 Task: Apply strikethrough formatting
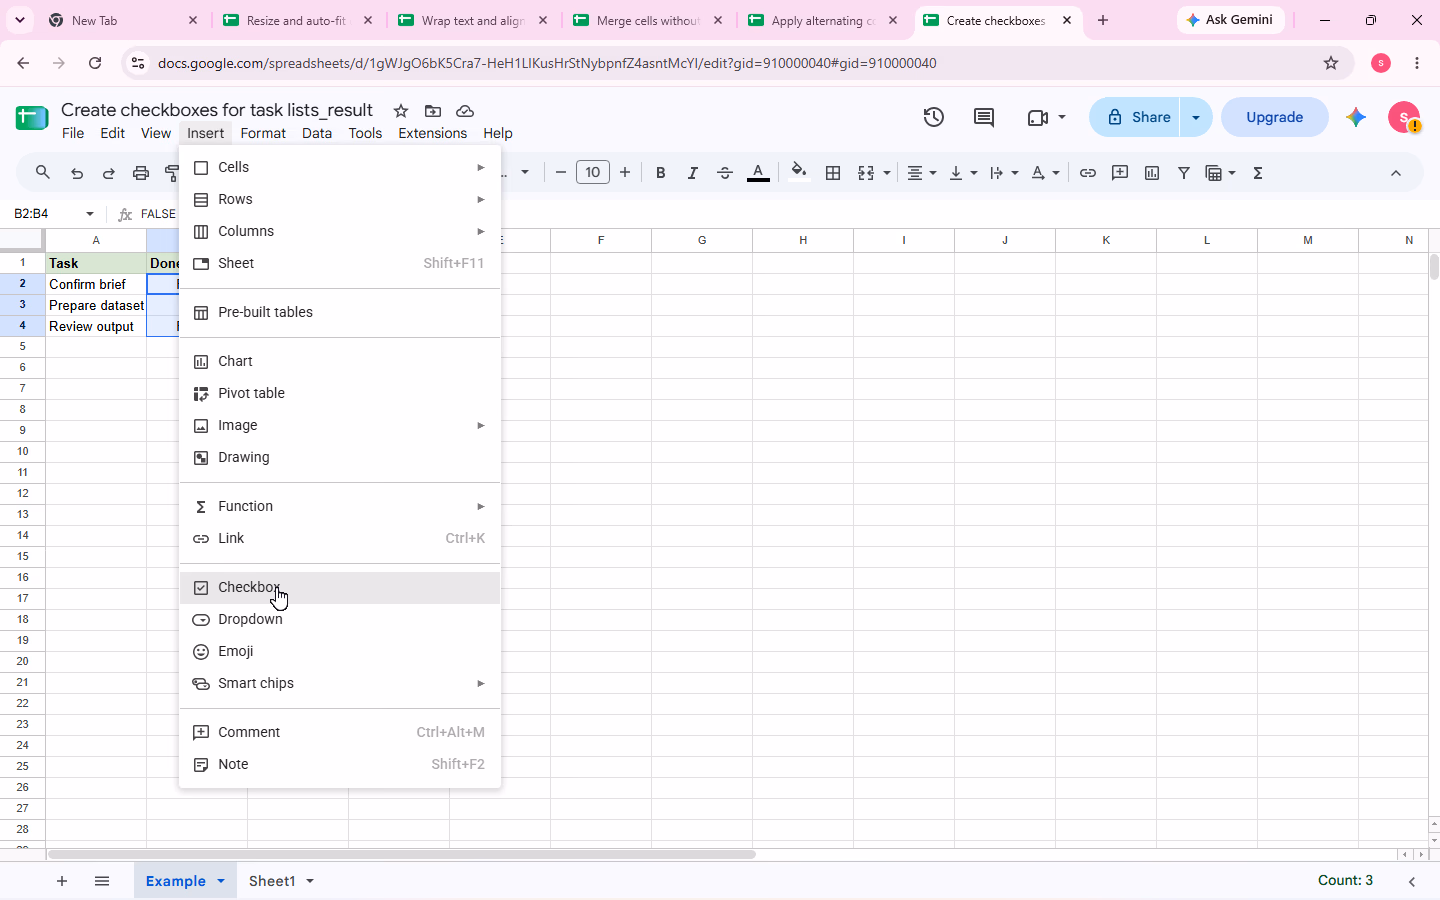click(x=725, y=173)
